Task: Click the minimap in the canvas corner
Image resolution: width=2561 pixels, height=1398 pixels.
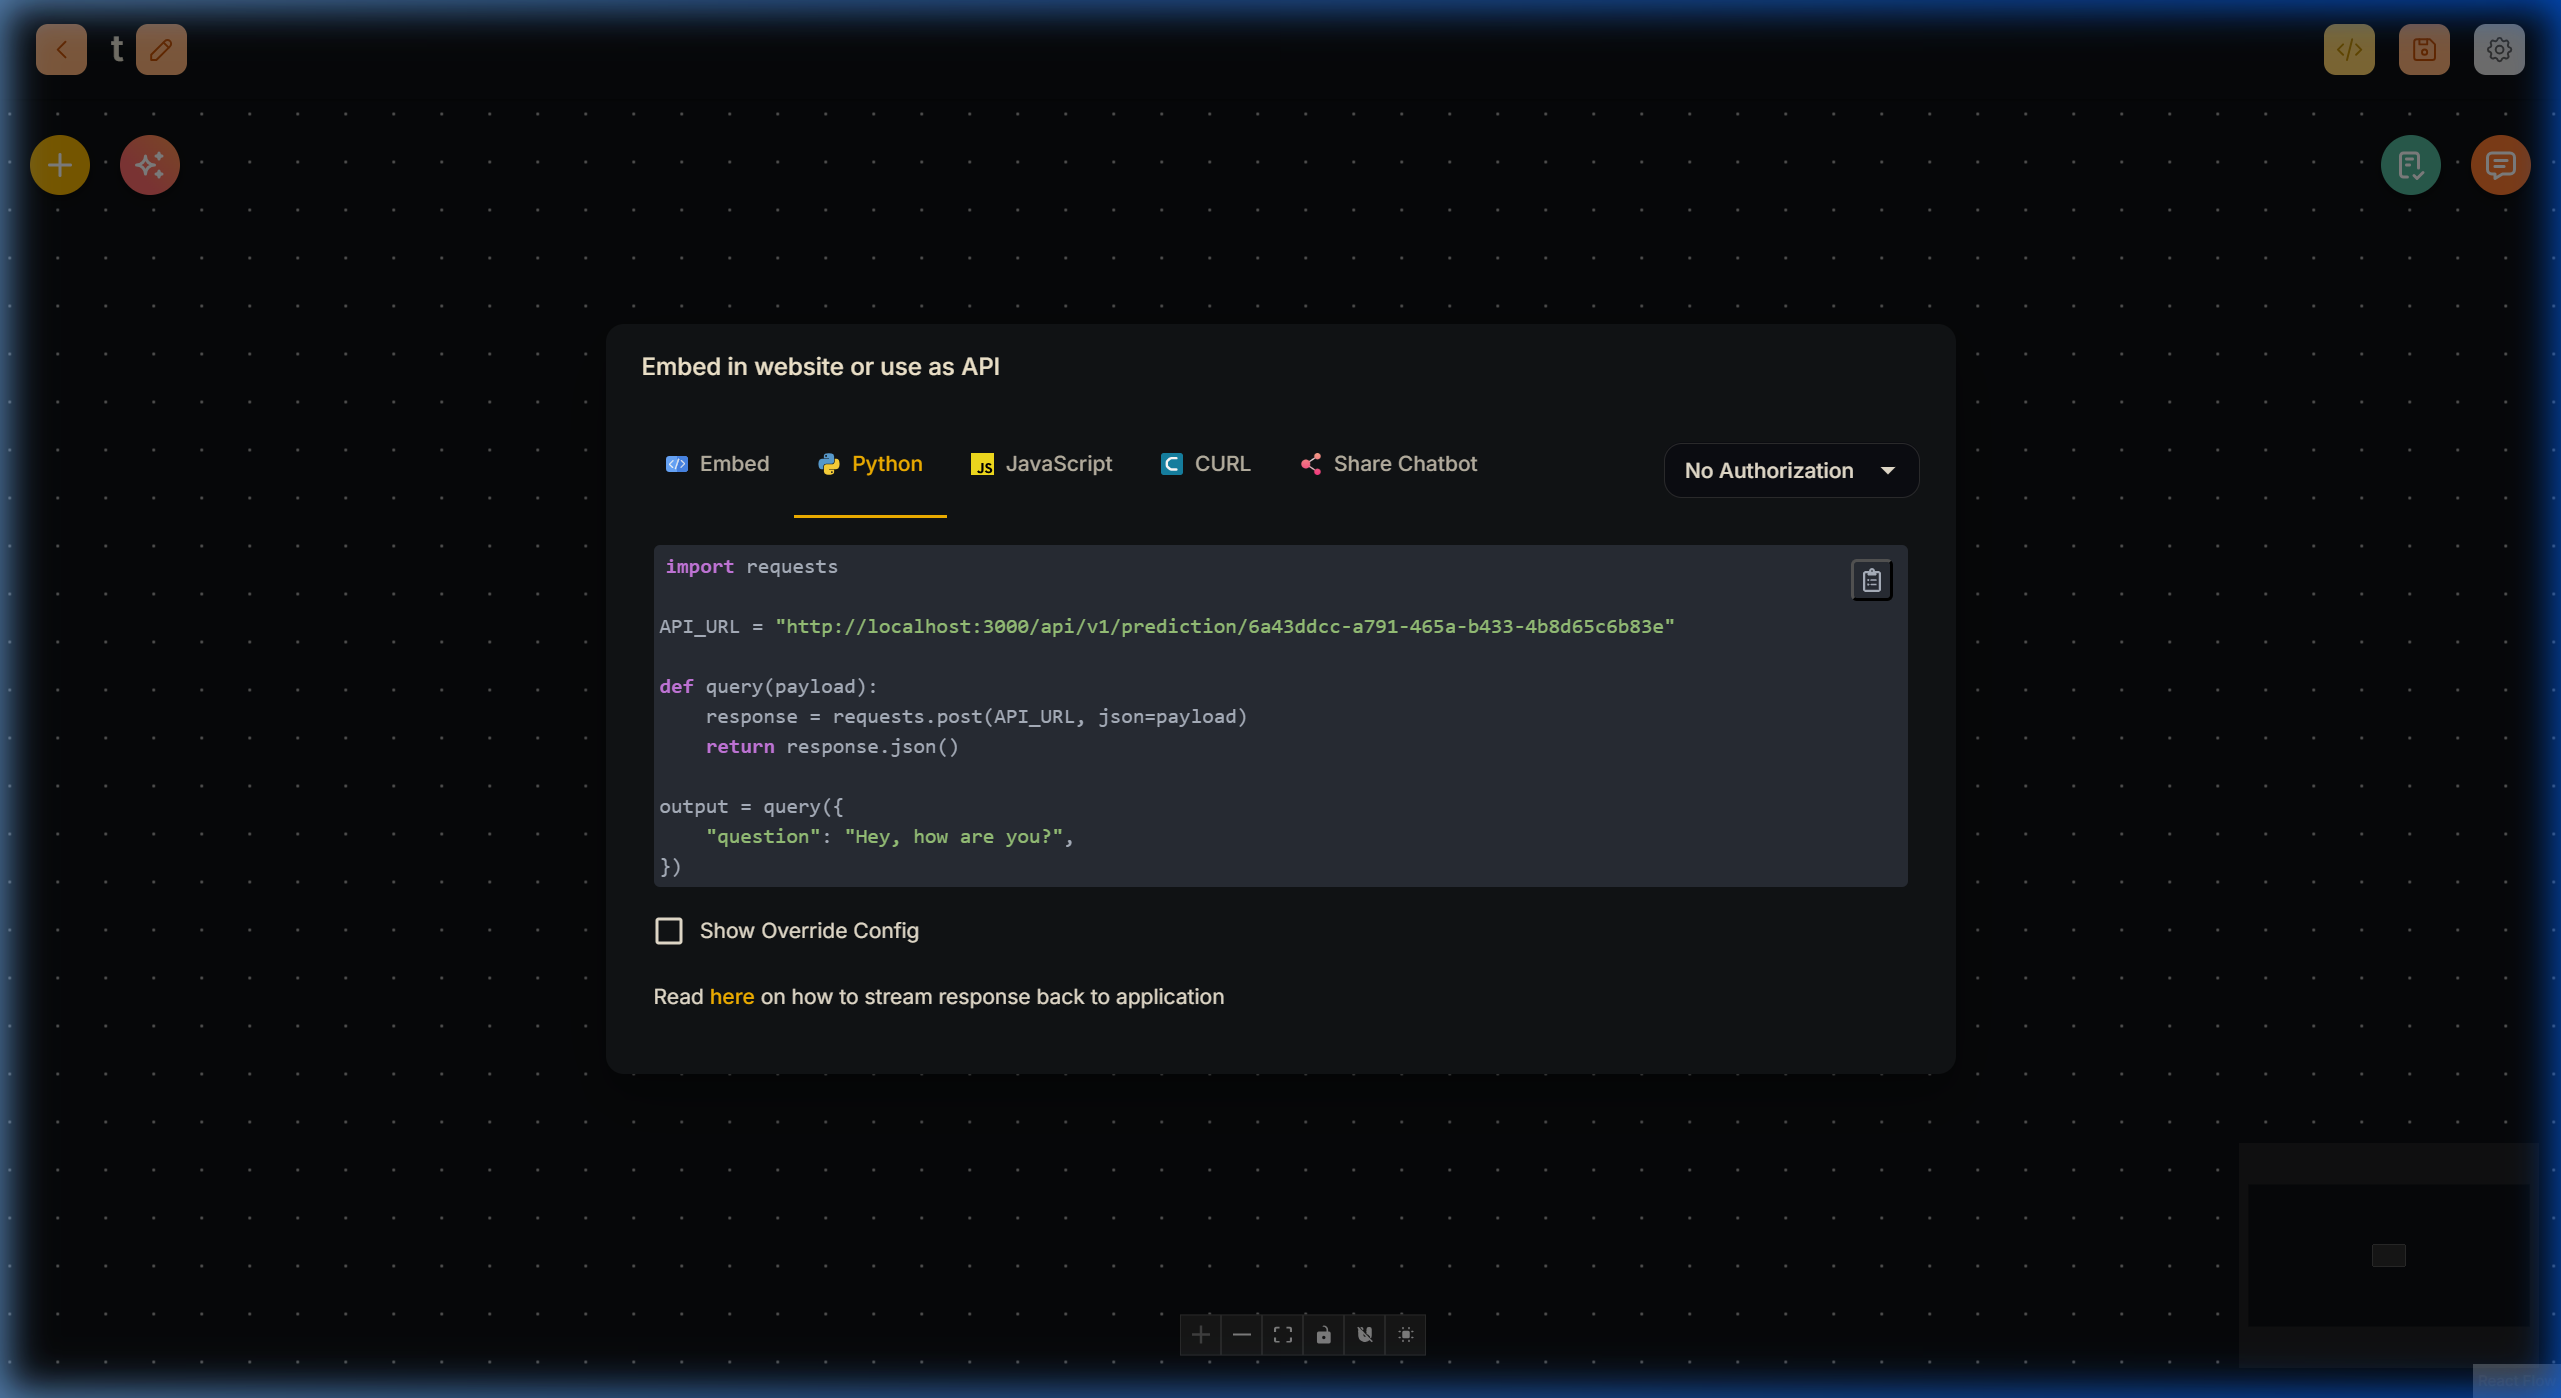Action: click(x=2388, y=1255)
